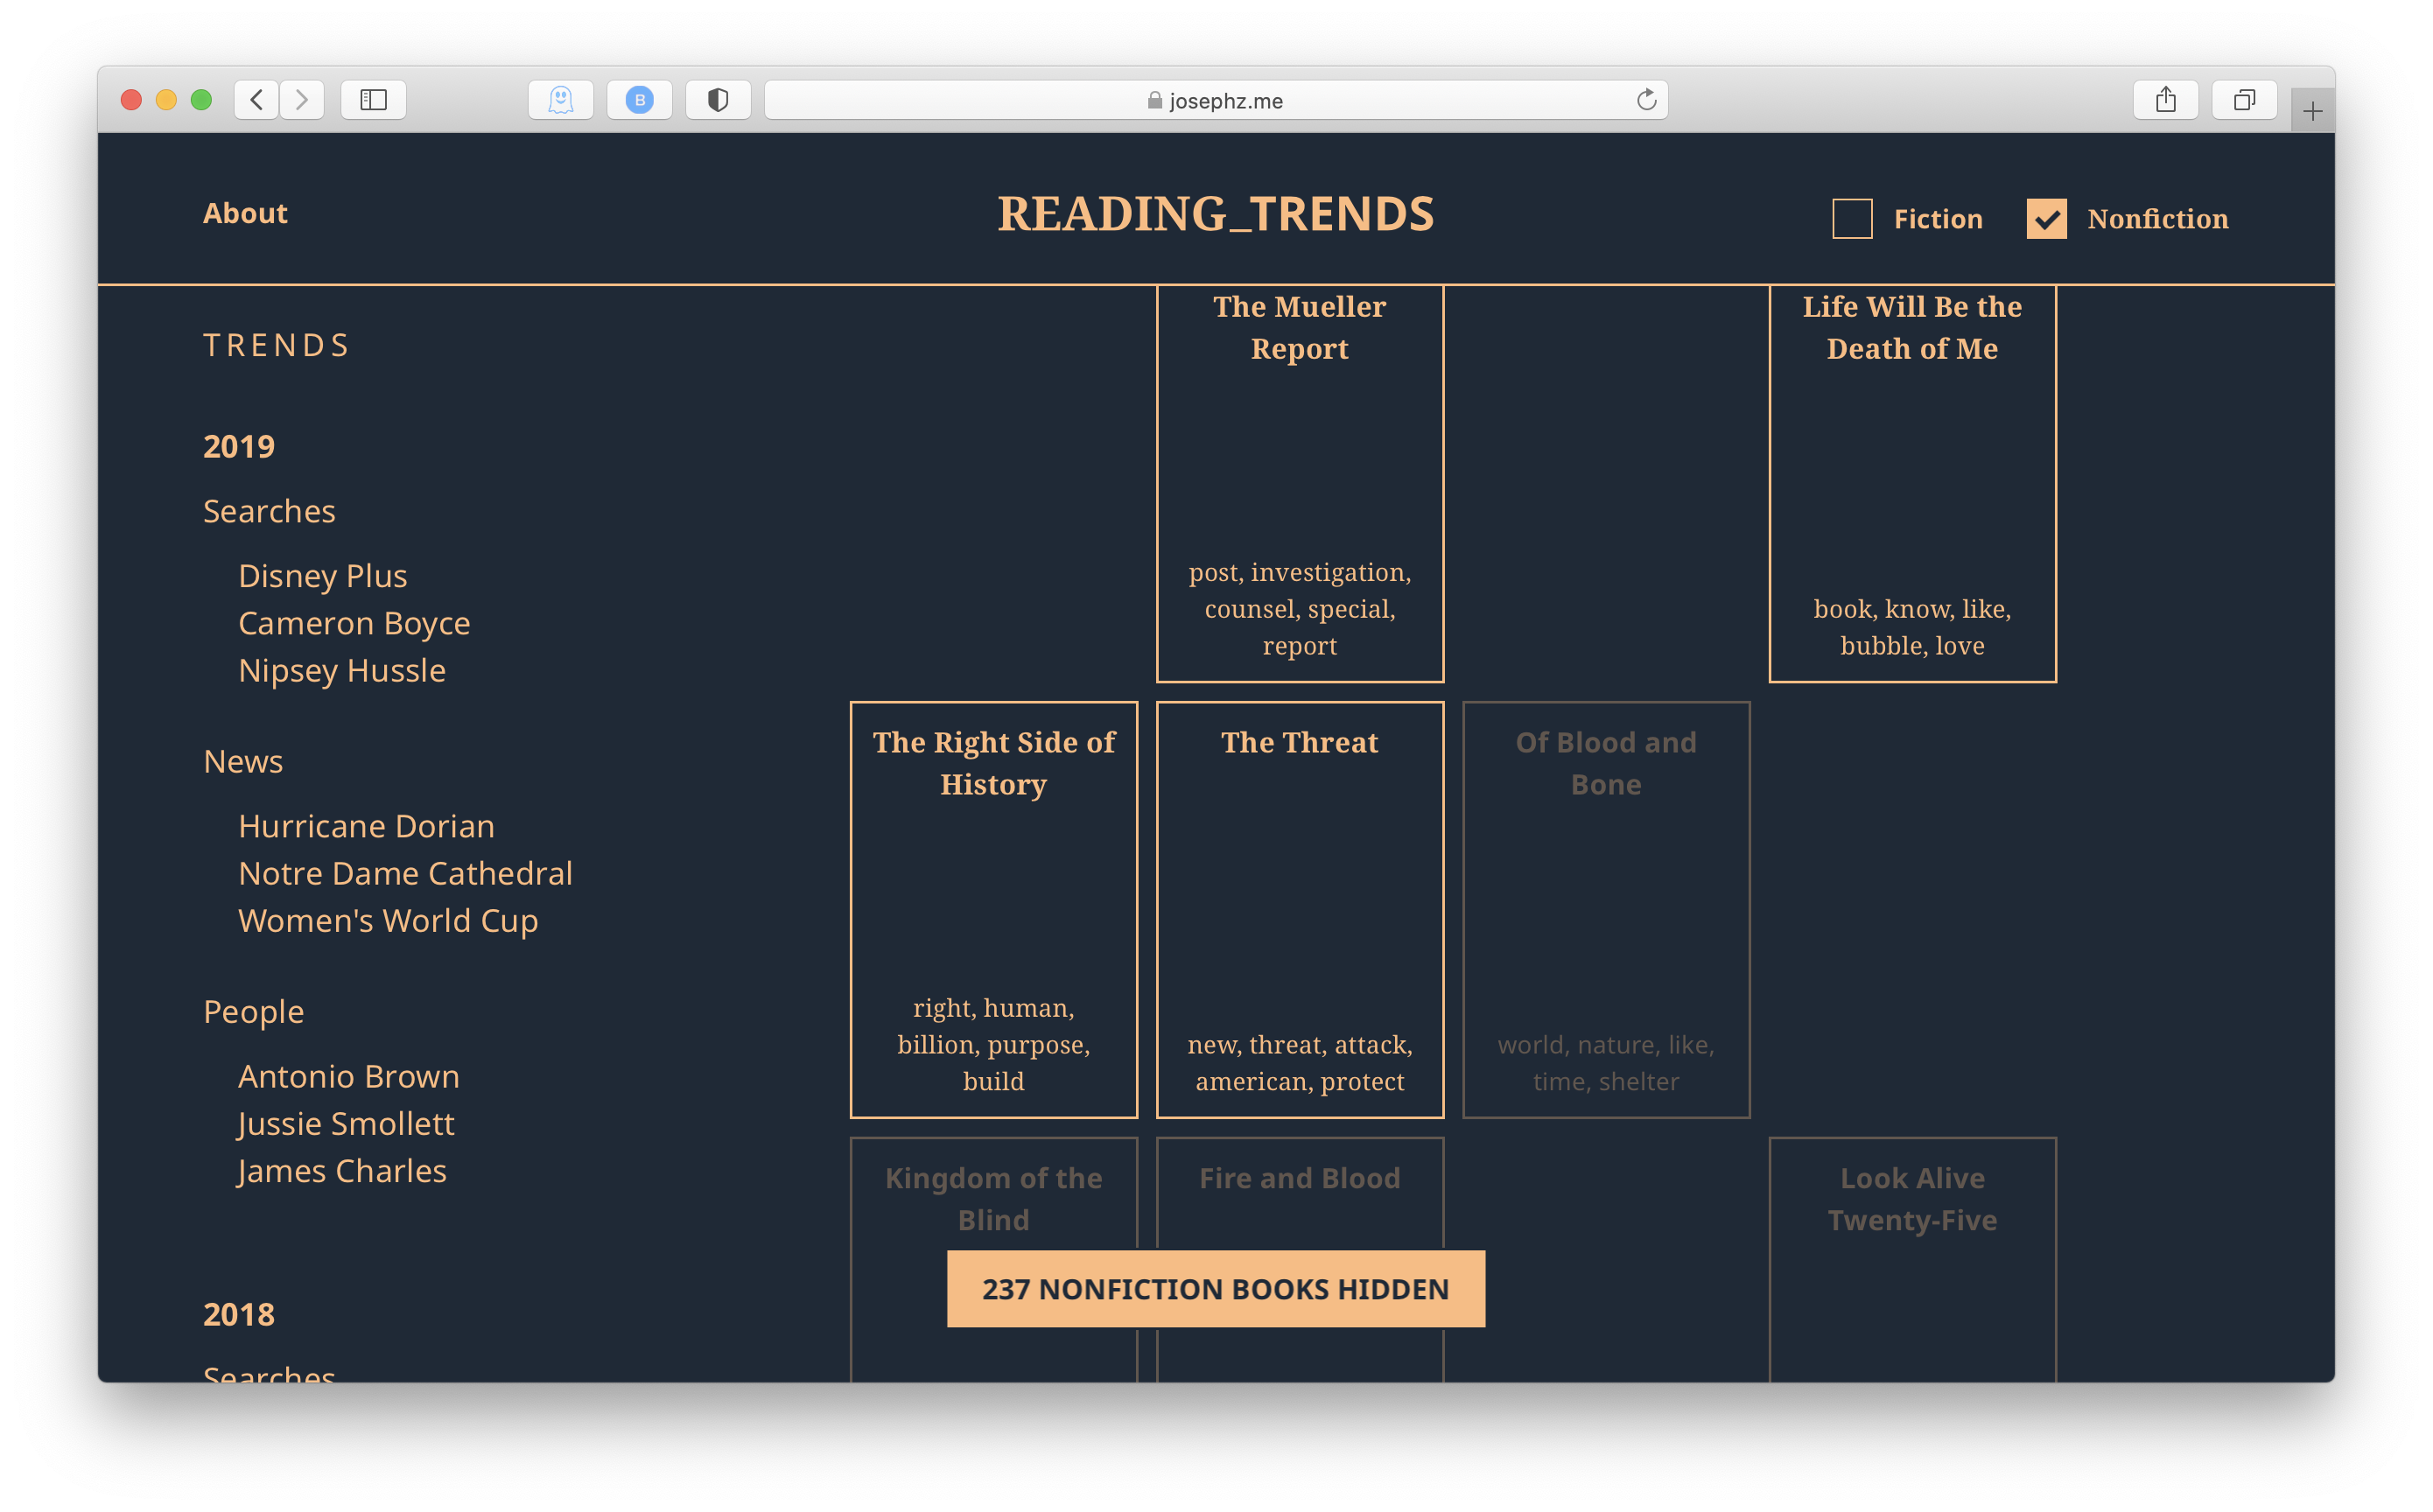Click the padlock icon beside josephz.me
This screenshot has width=2433, height=1512.
[1154, 100]
